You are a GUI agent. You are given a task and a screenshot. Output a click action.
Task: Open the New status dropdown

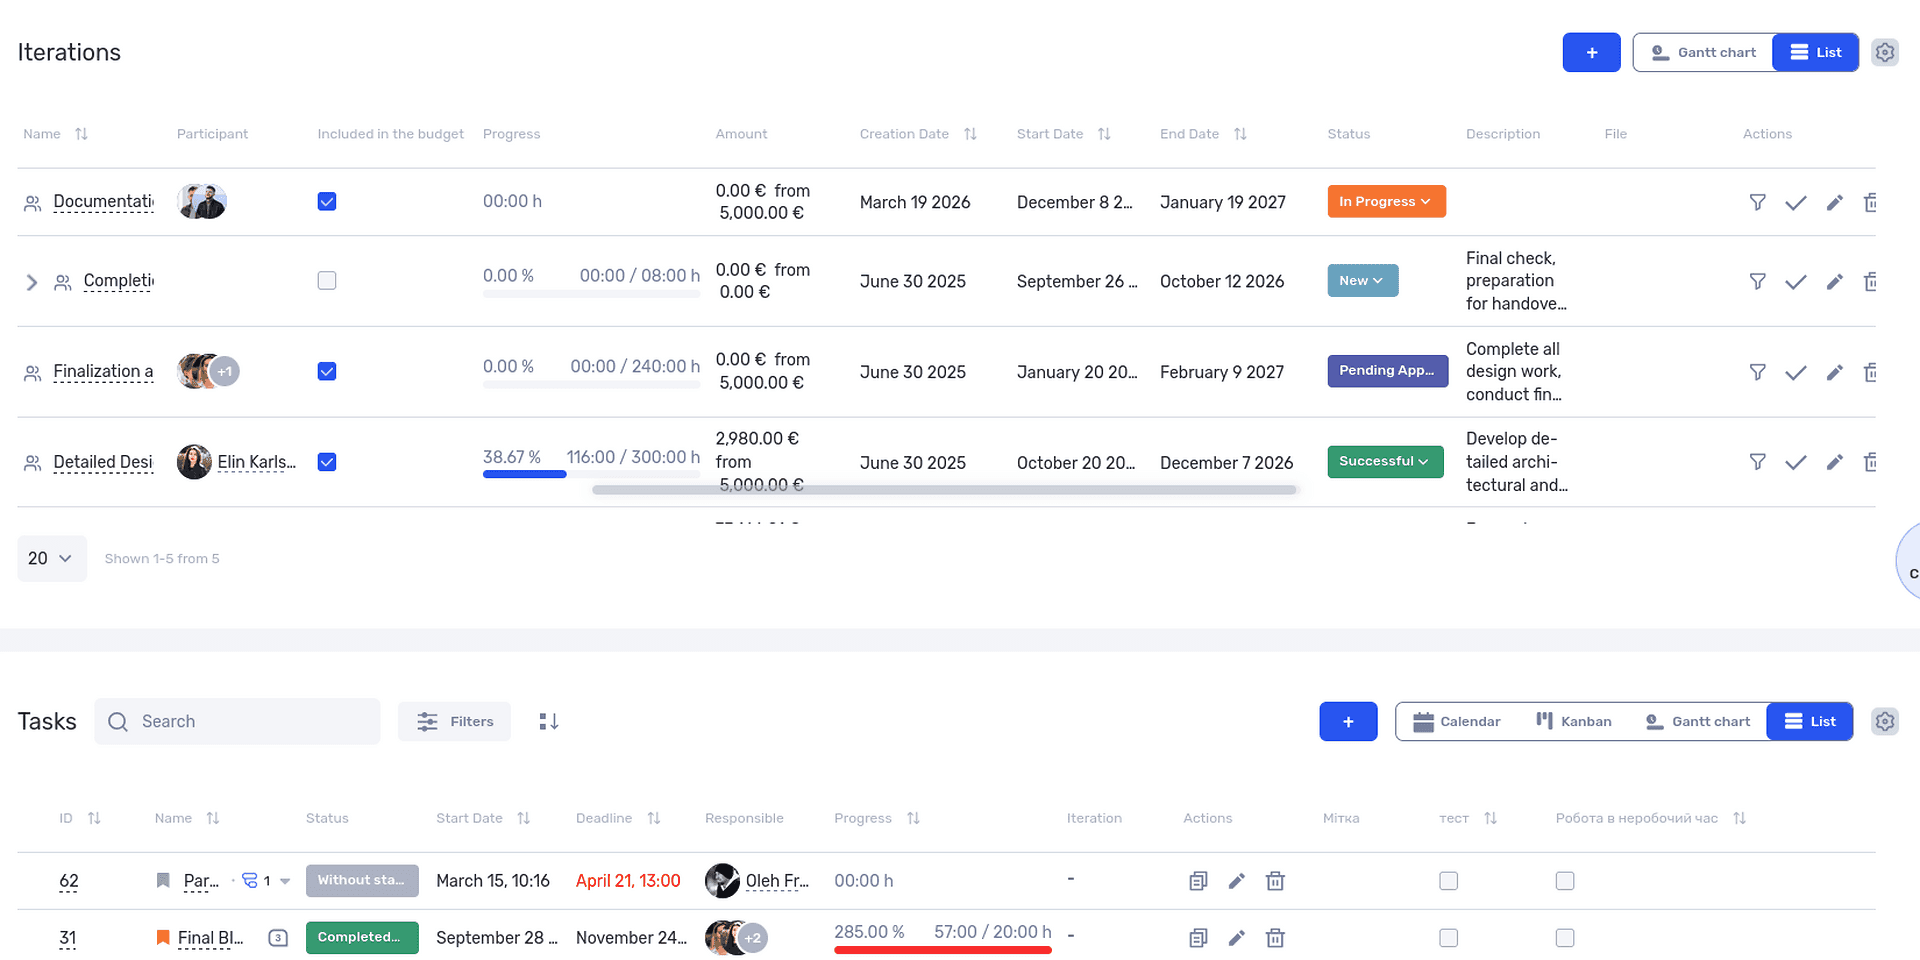pos(1362,281)
